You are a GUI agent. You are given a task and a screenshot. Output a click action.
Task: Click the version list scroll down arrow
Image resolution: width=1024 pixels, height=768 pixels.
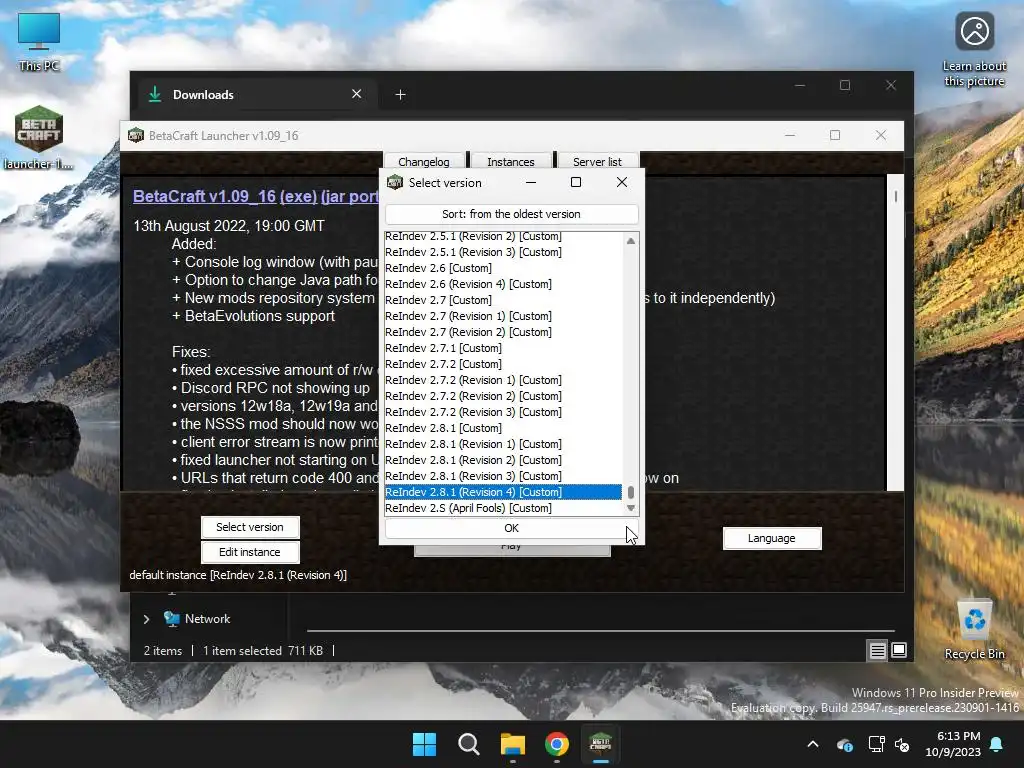[630, 508]
